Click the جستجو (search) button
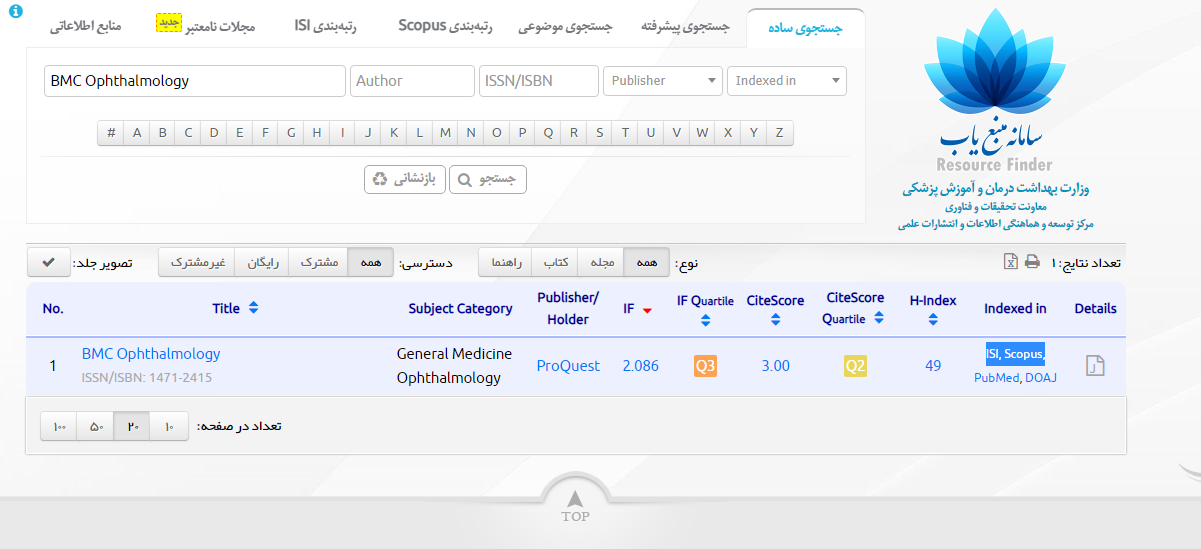This screenshot has height=549, width=1201. 488,179
